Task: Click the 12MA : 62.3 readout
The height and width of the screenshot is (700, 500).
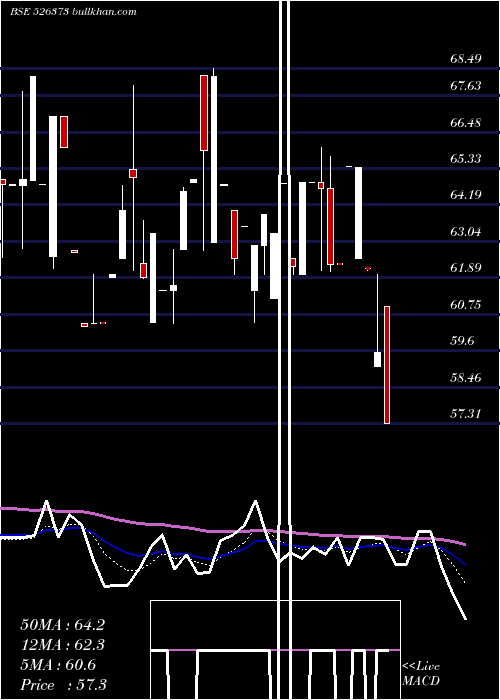Action: coord(62,645)
